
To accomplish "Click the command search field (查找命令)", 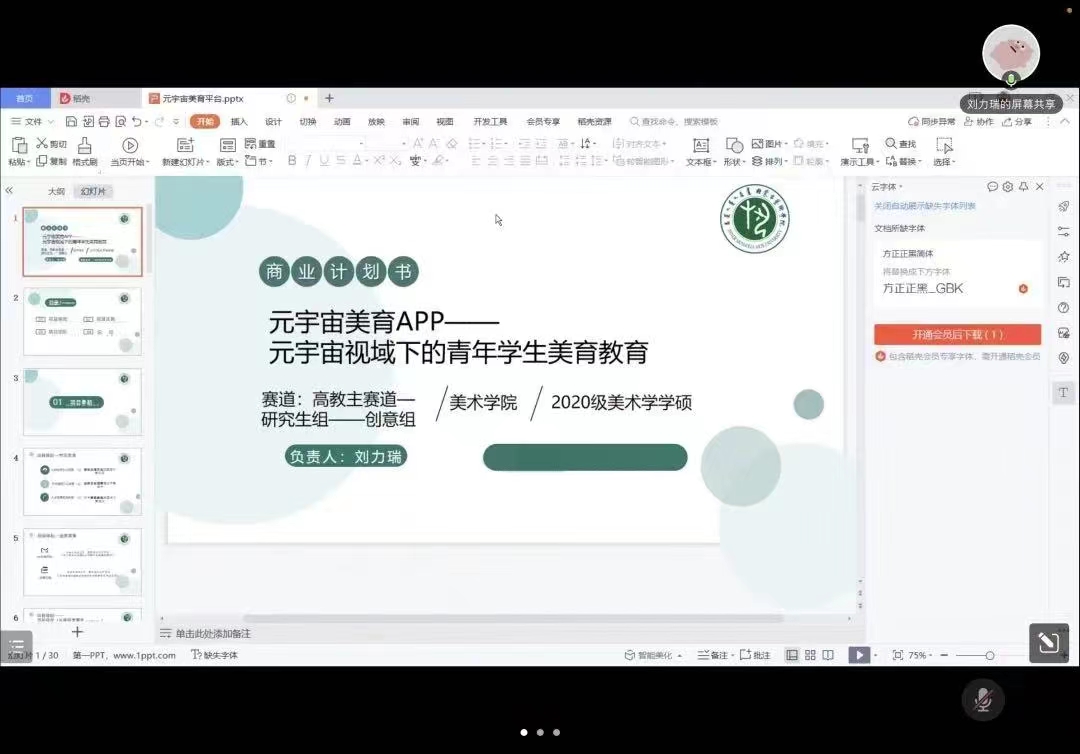I will (x=674, y=122).
